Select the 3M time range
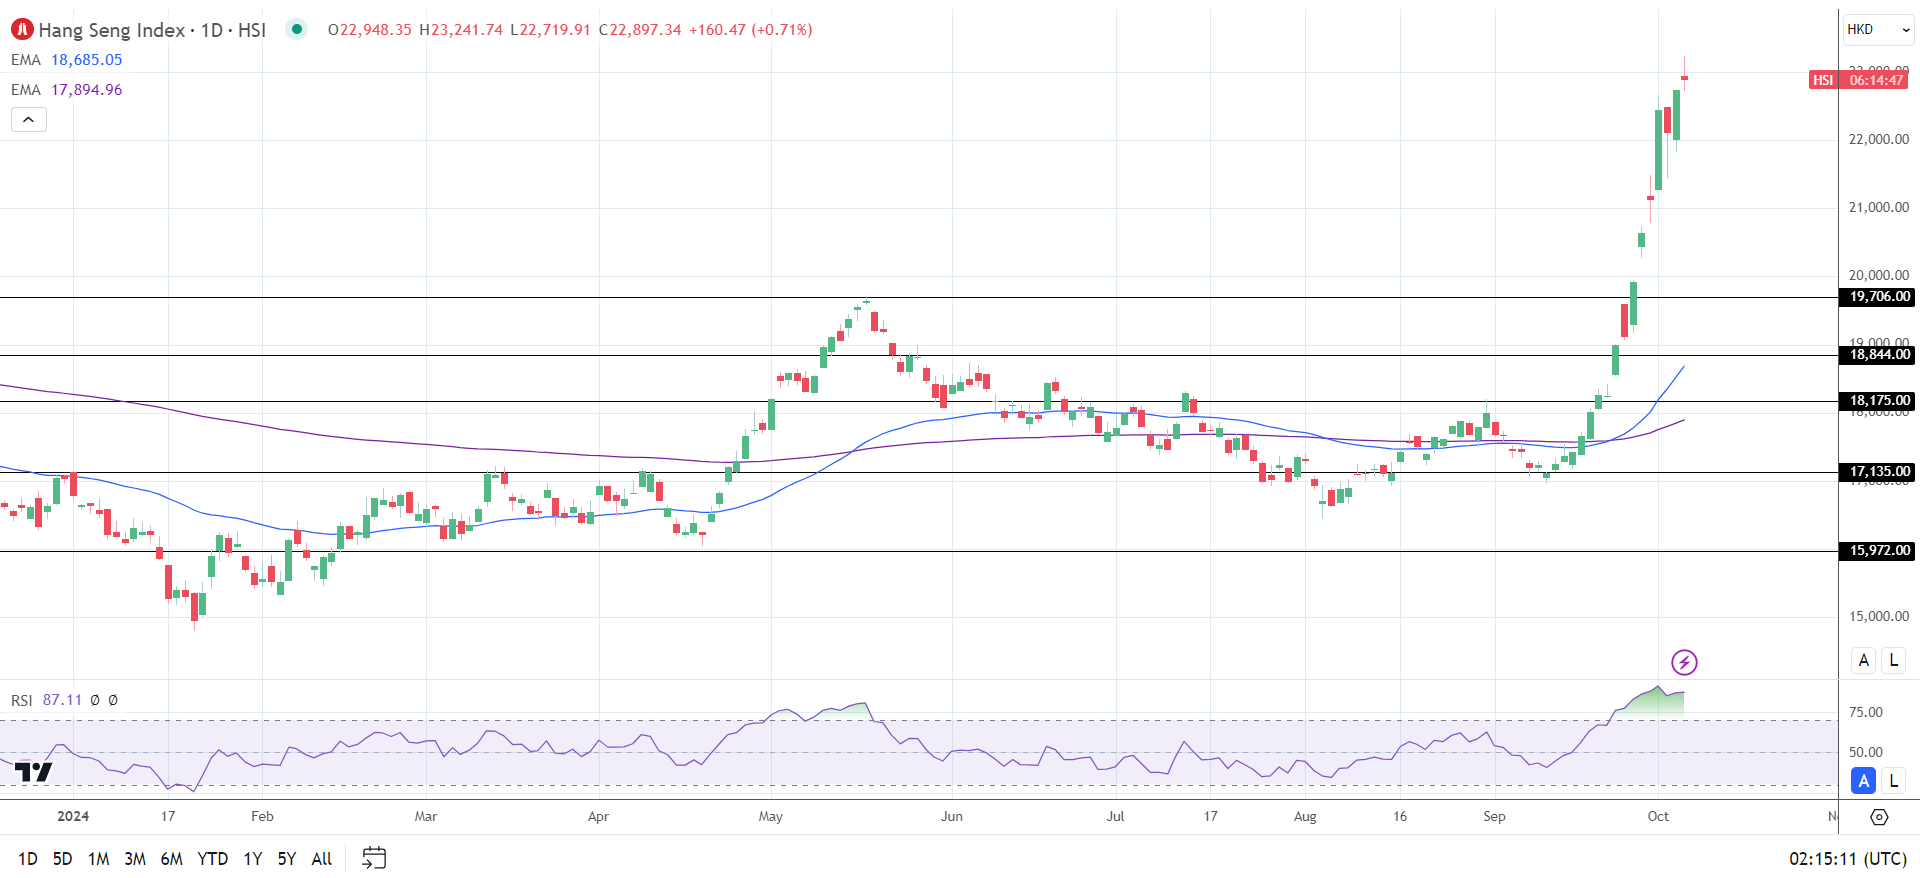Screen dimensions: 1920x878 click(x=135, y=859)
